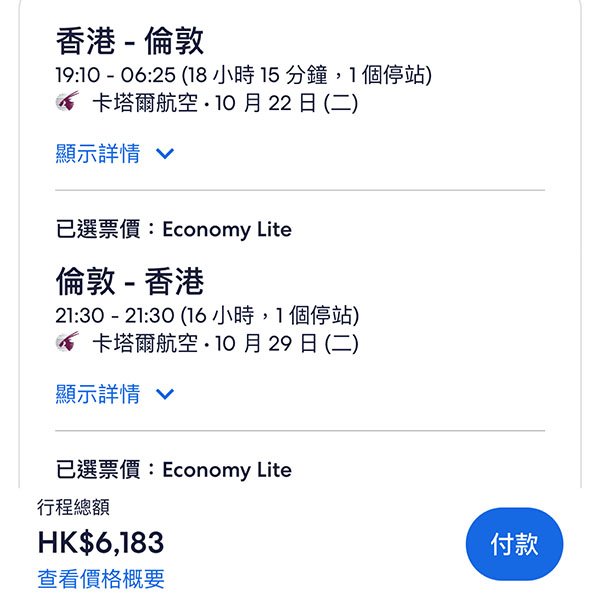Screen dimensions: 600x600
Task: Click the 10 月 29 日 return date
Action: click(x=262, y=344)
